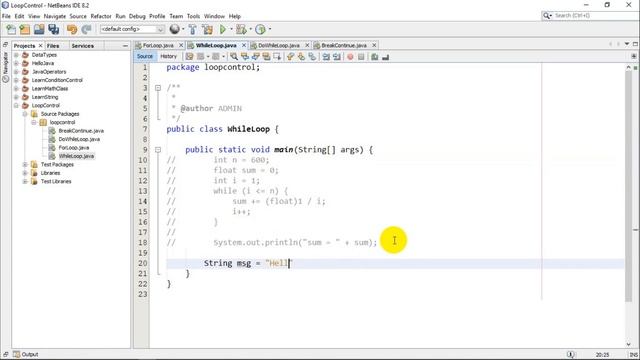640x360 pixels.
Task: Click the Stop Macro Recording icon
Action: click(x=361, y=57)
